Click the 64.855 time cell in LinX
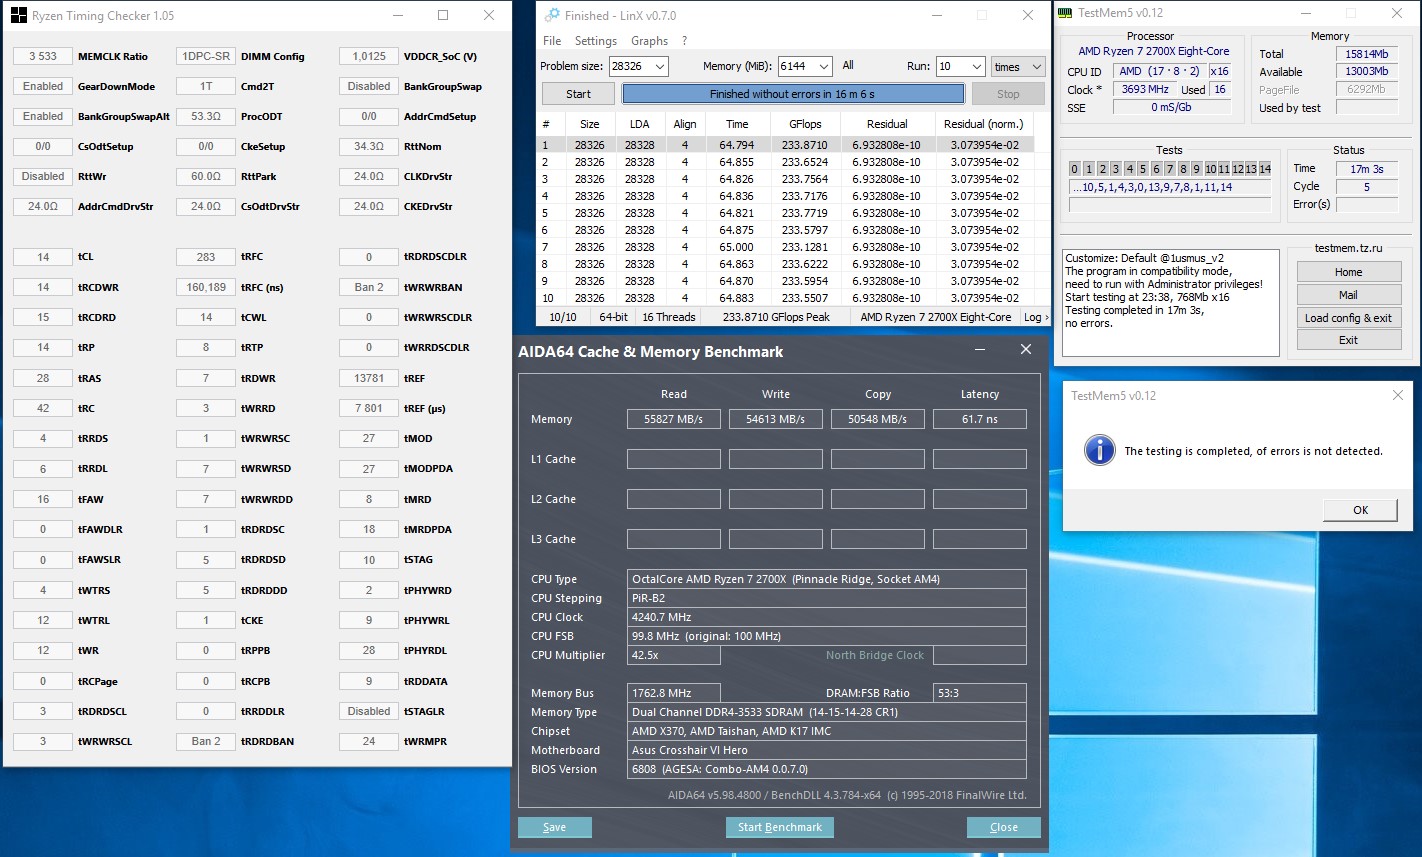This screenshot has height=857, width=1422. pyautogui.click(x=736, y=162)
